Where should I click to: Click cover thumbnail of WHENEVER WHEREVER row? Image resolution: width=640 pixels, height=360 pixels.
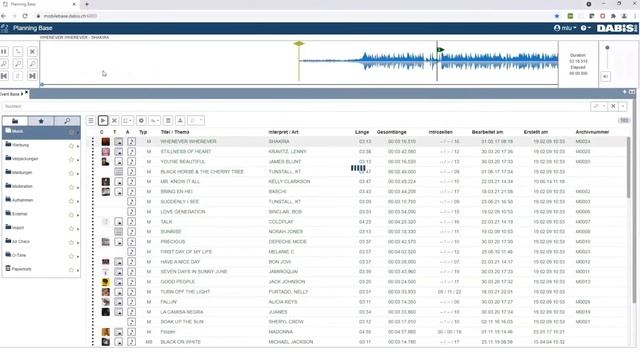tap(106, 142)
